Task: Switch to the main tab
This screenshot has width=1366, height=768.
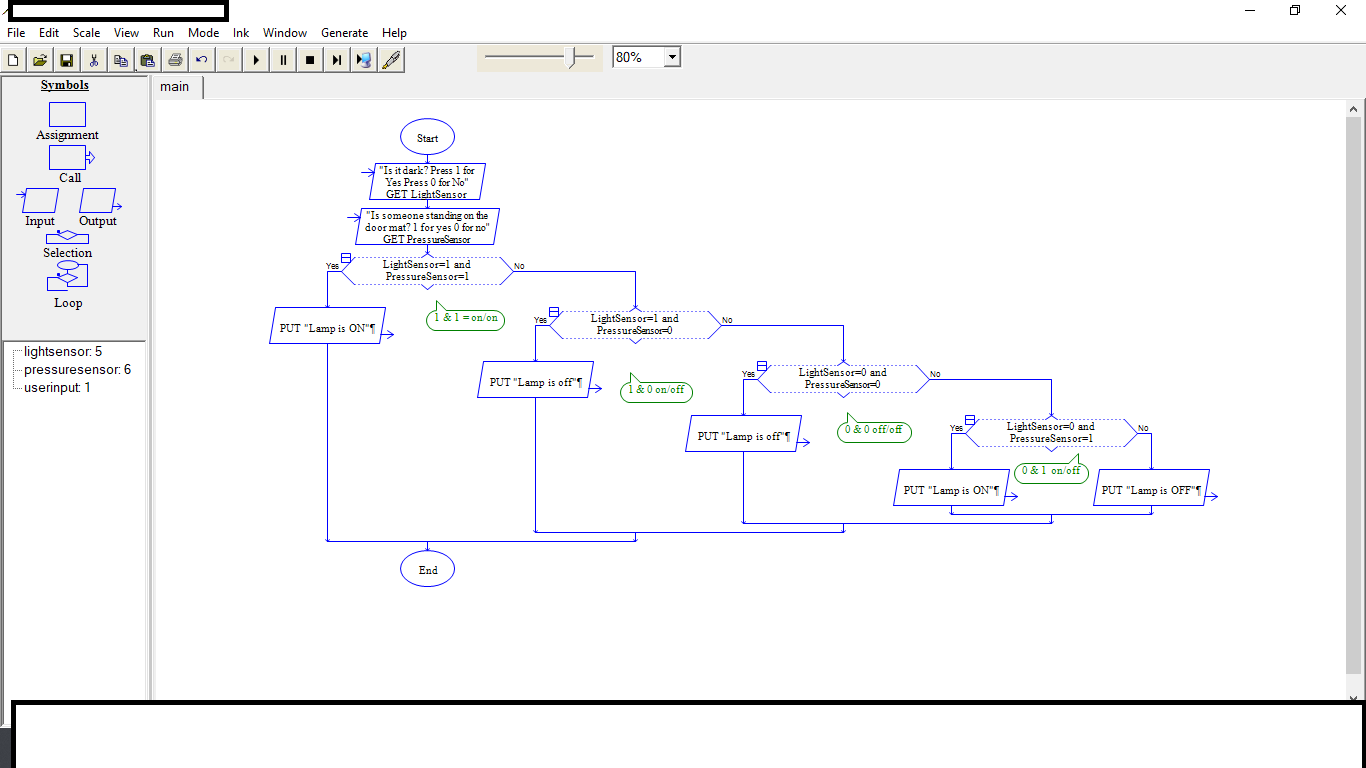Action: coord(176,86)
